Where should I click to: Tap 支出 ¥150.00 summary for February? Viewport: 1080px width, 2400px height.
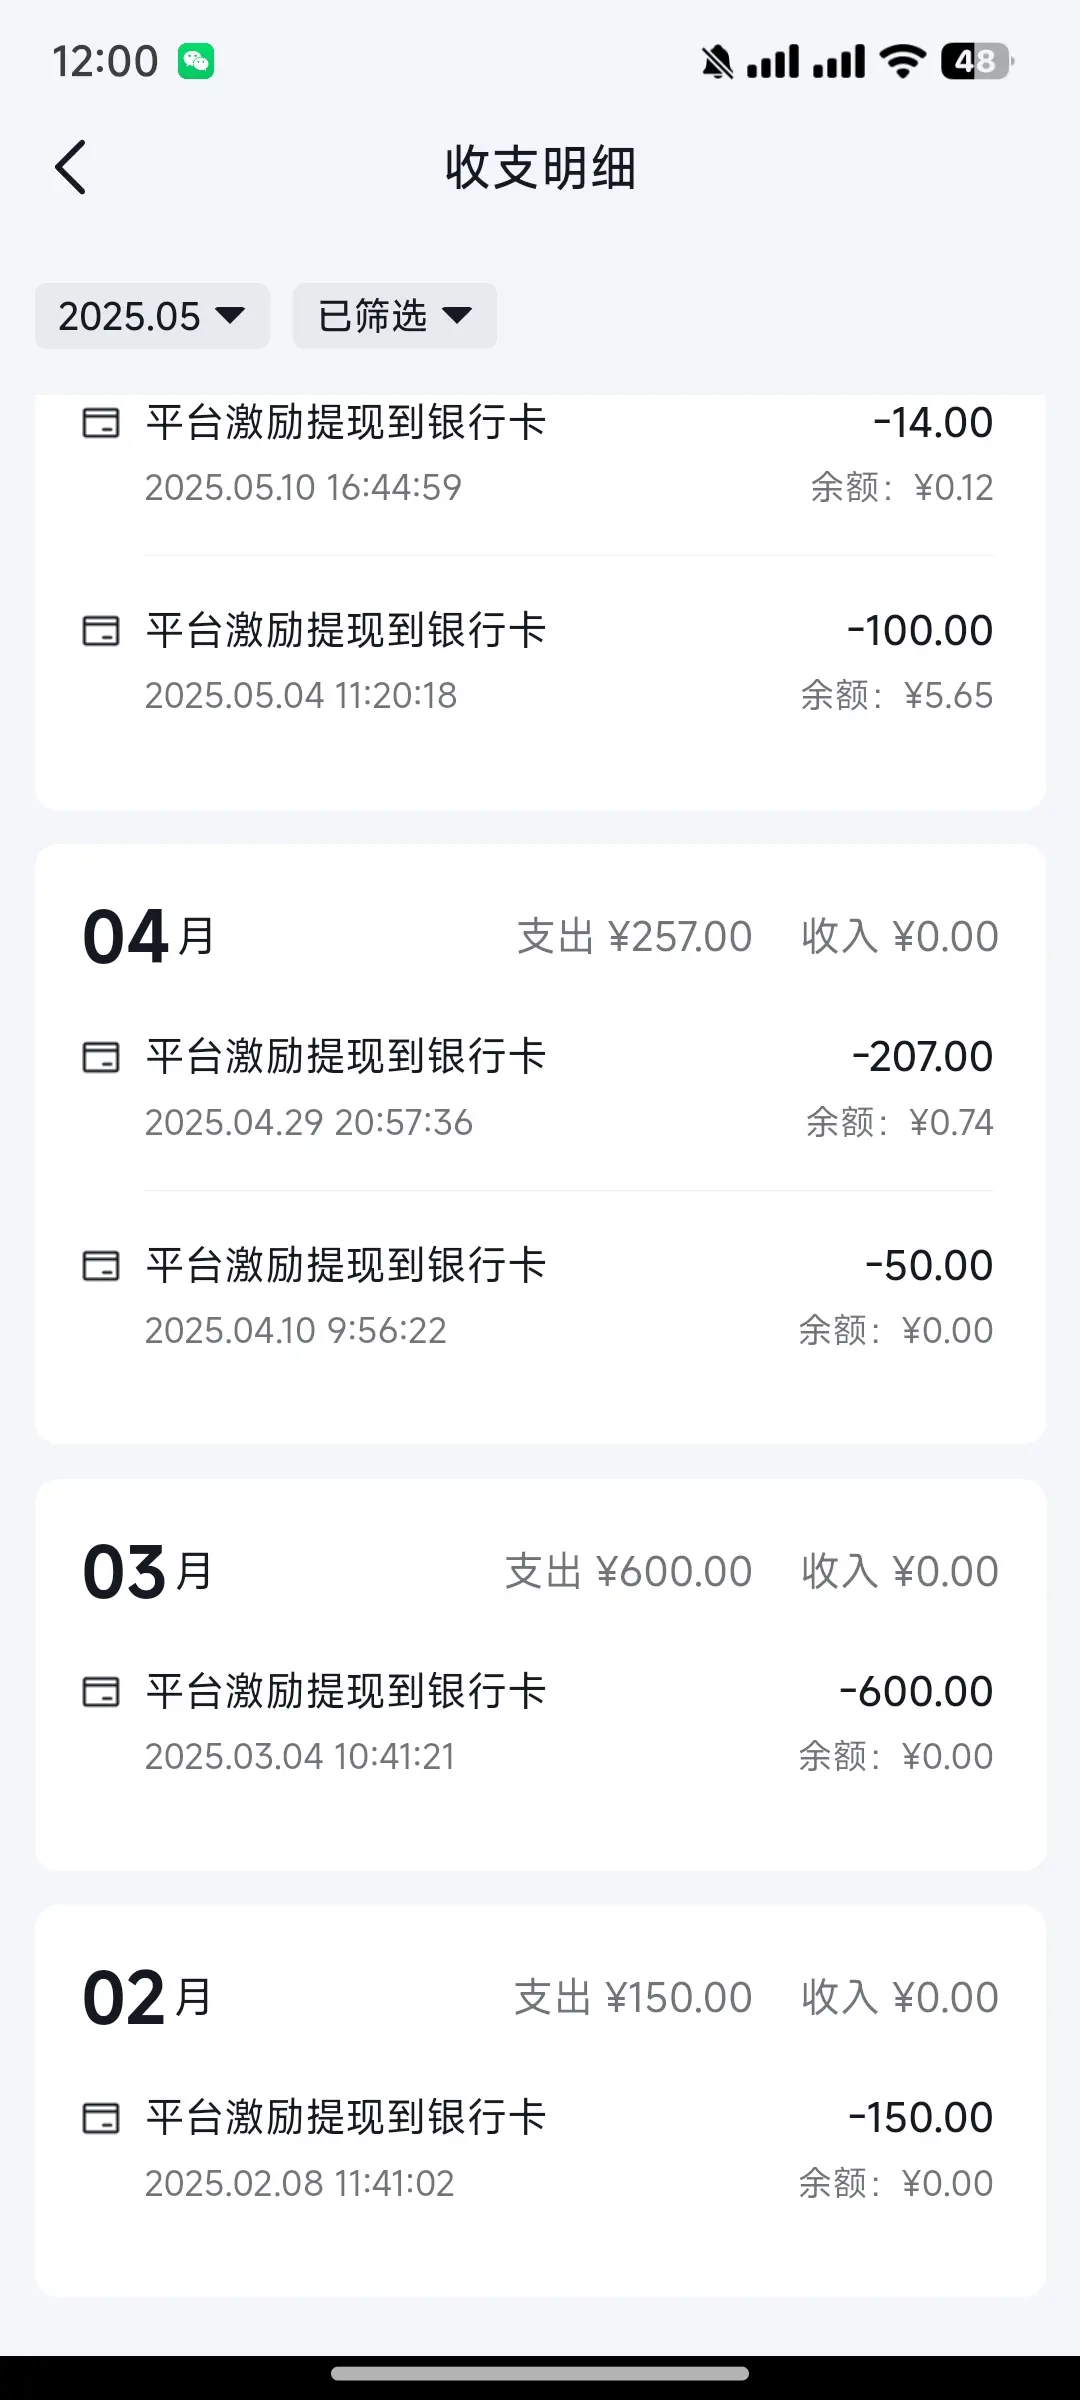633,1998
